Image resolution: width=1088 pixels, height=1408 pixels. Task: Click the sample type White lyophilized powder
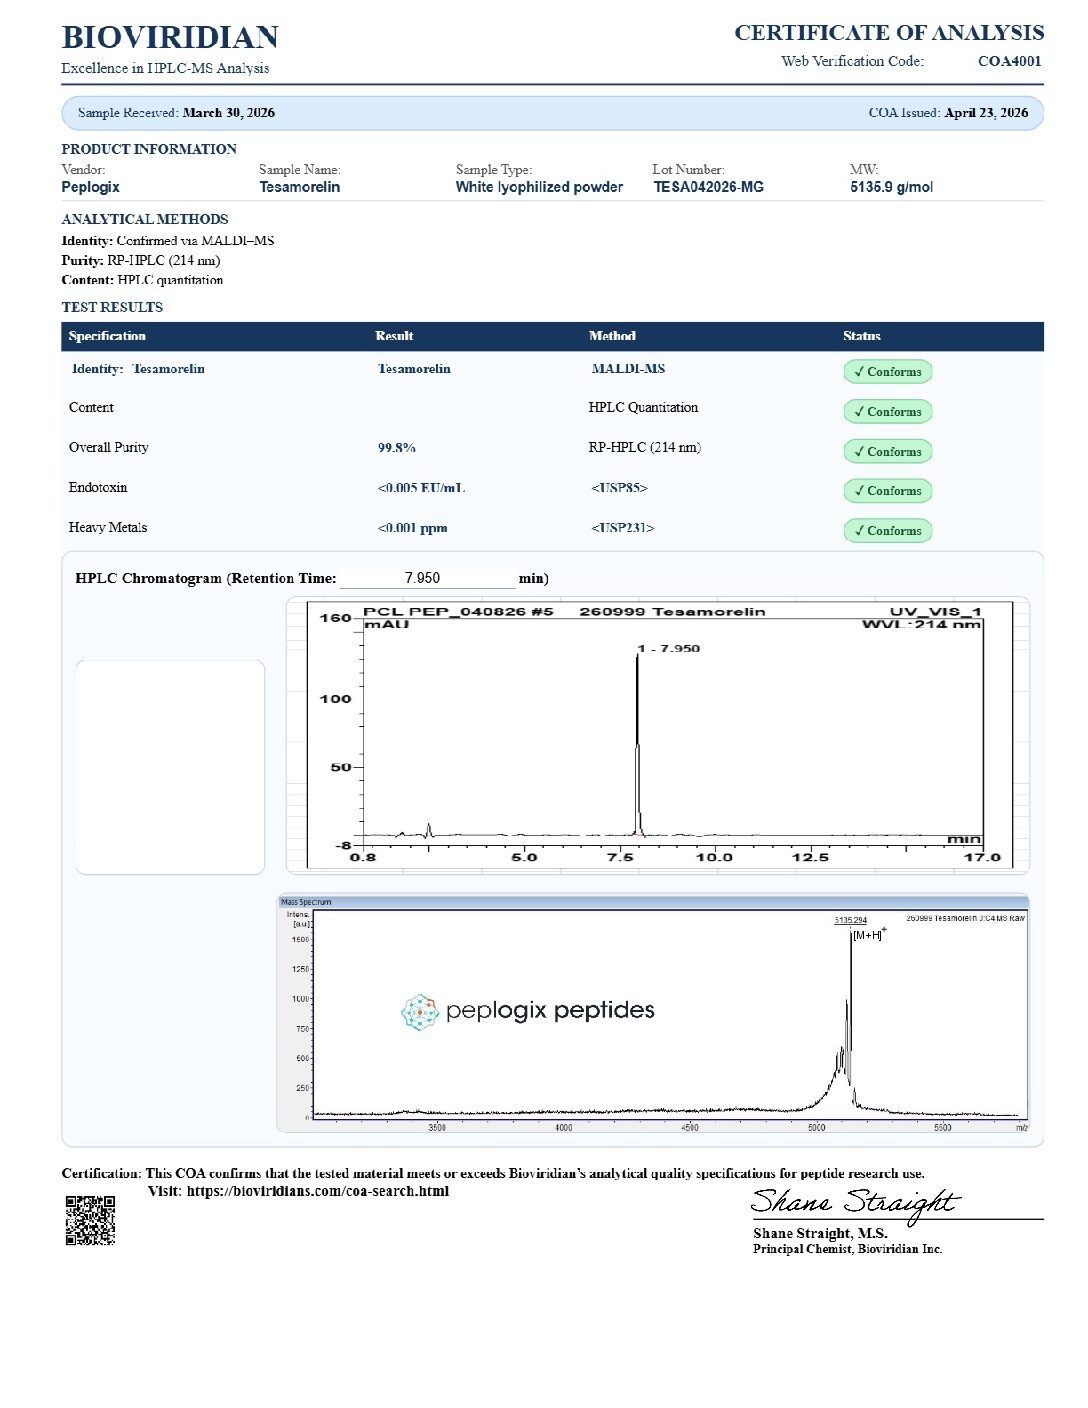click(539, 187)
